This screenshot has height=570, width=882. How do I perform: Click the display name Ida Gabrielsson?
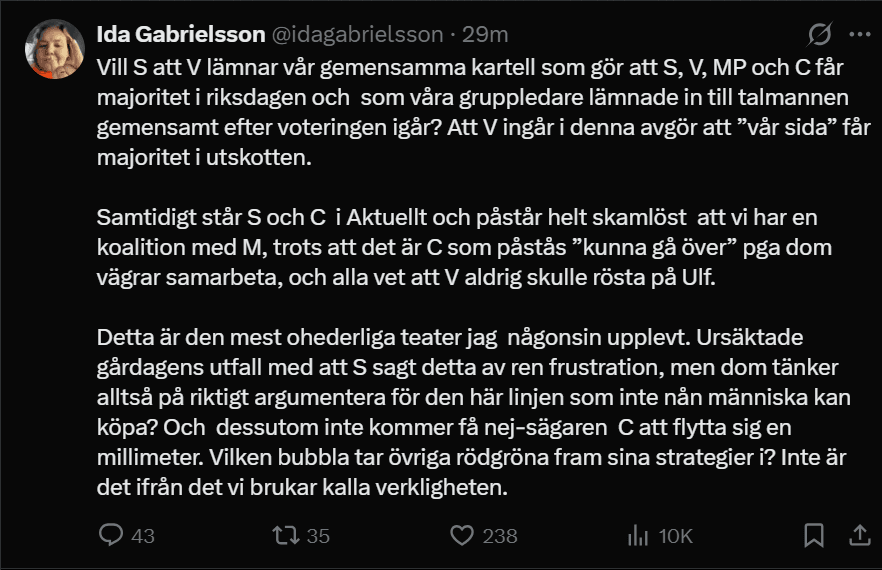[181, 35]
